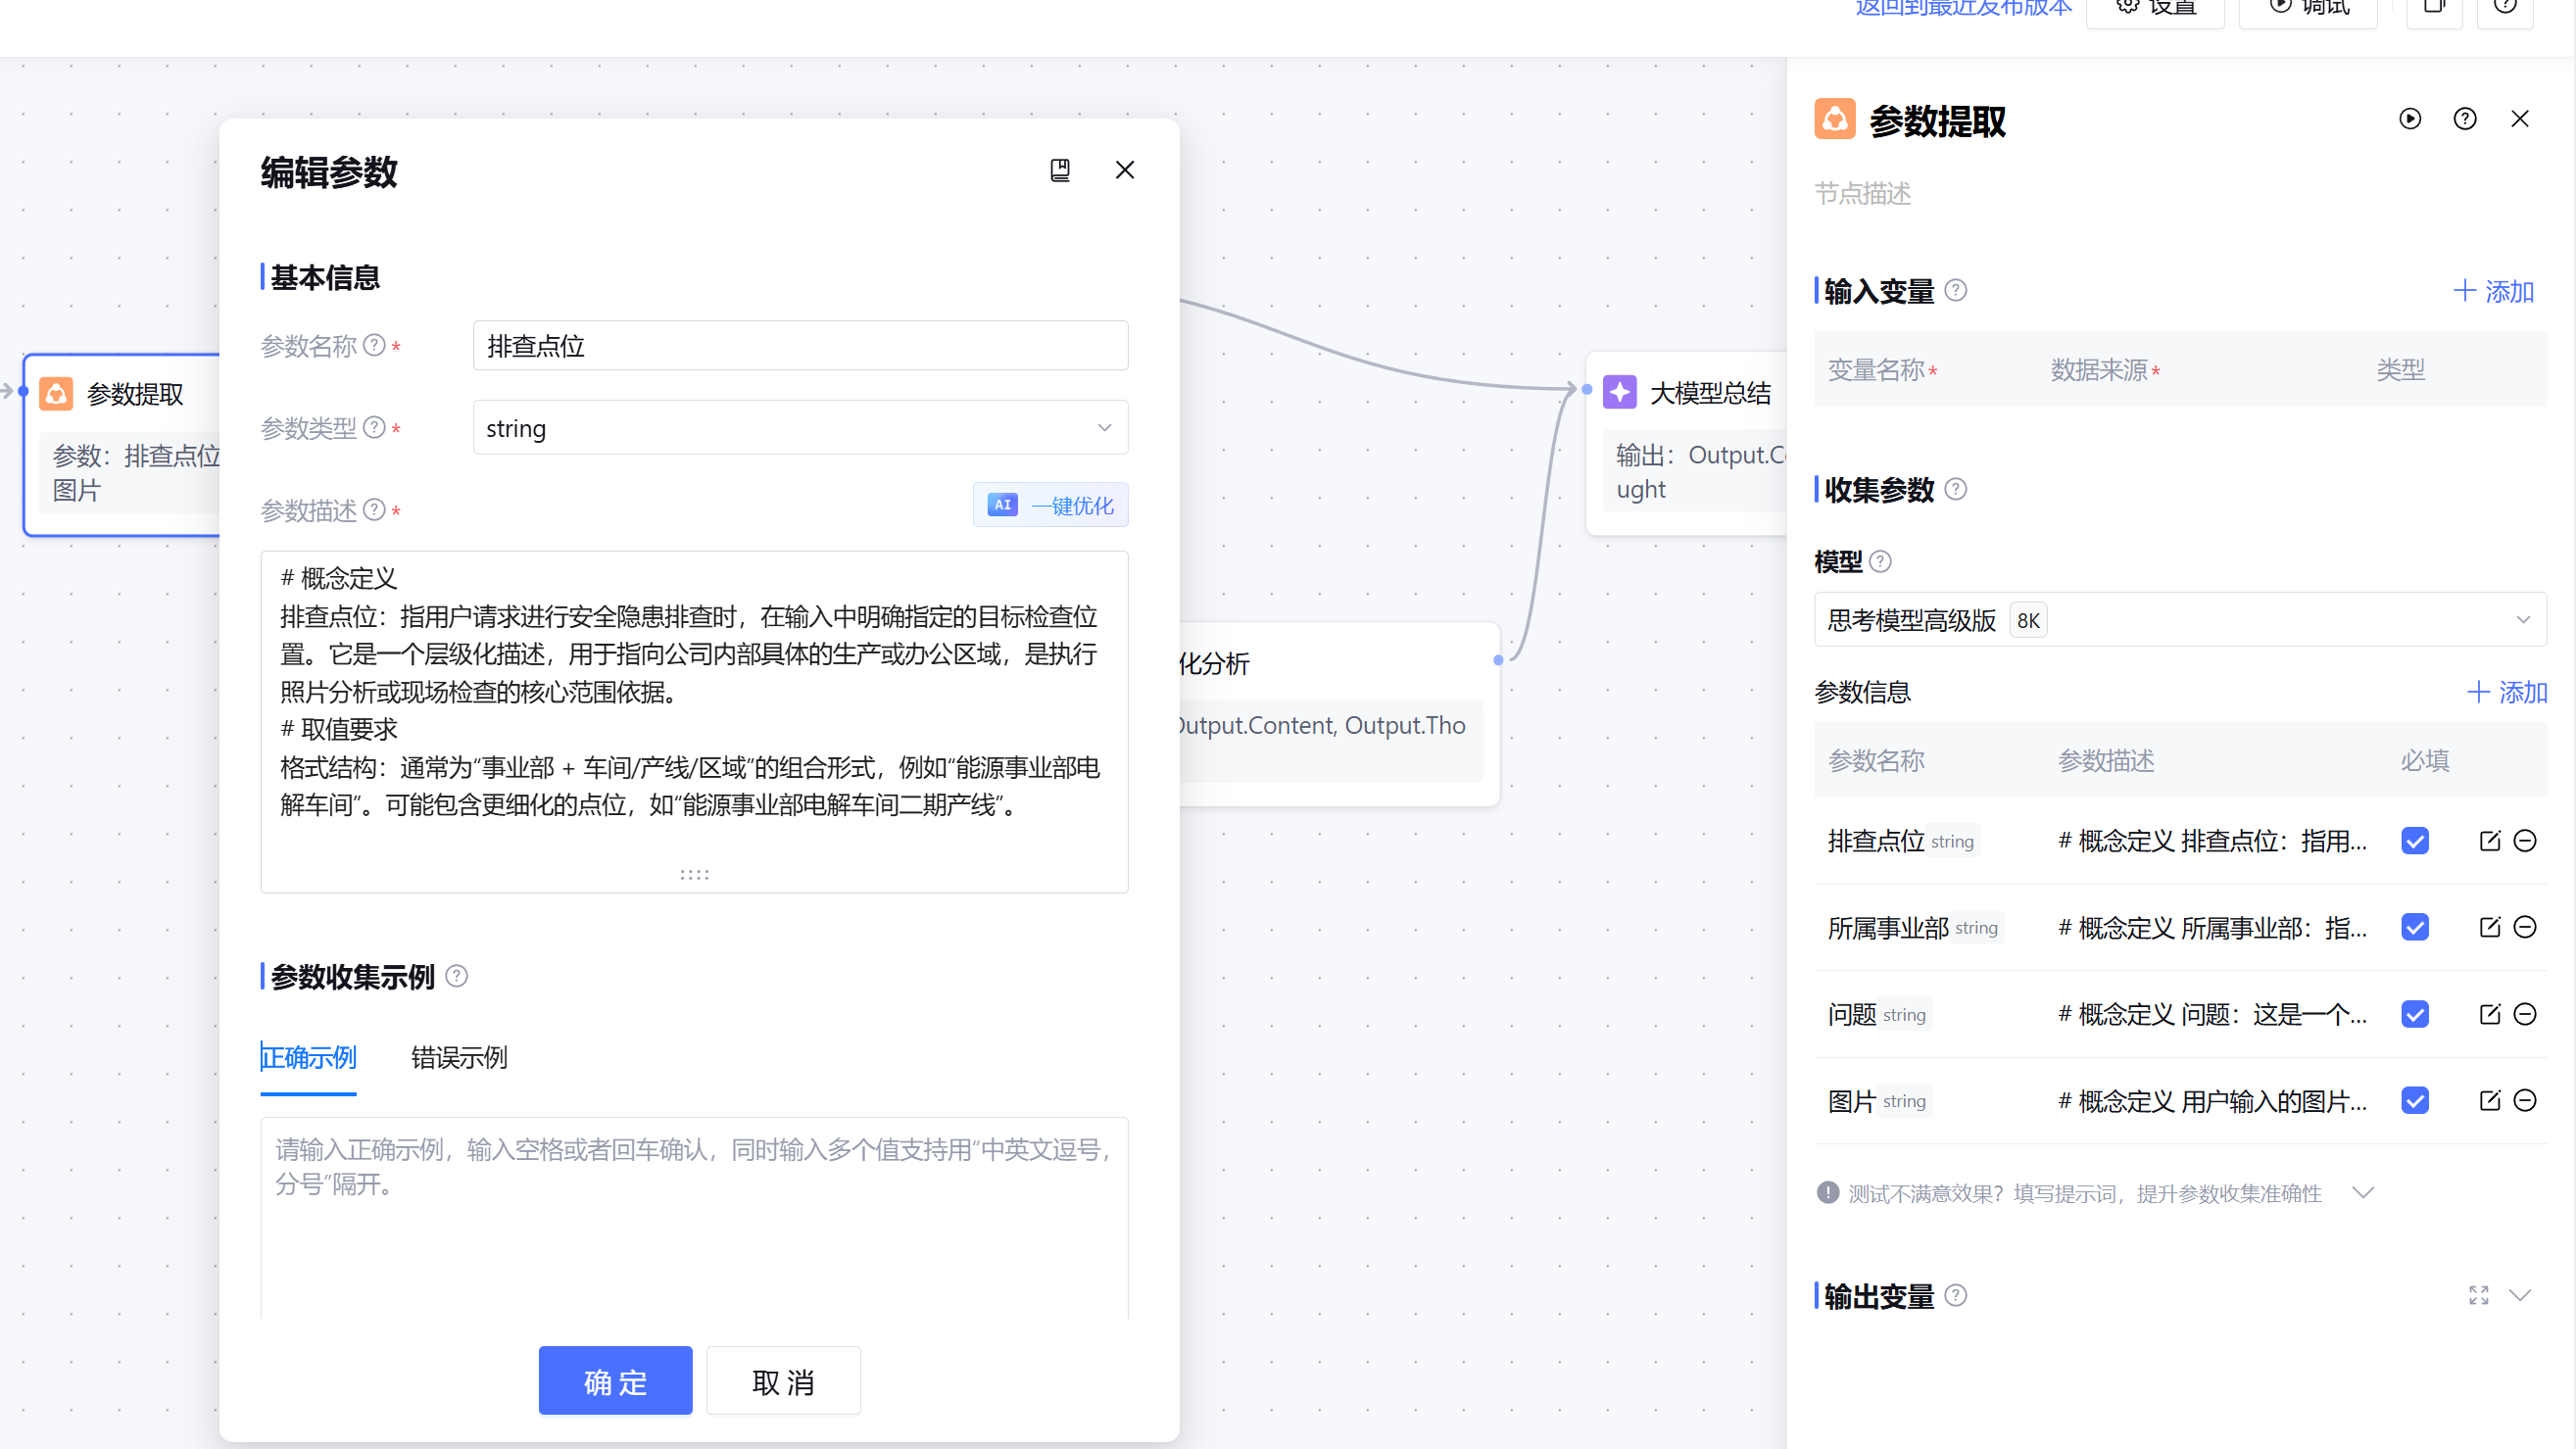Screen dimensions: 2576x1449
Task: Click the book icon in edit dialog header
Action: (1060, 170)
